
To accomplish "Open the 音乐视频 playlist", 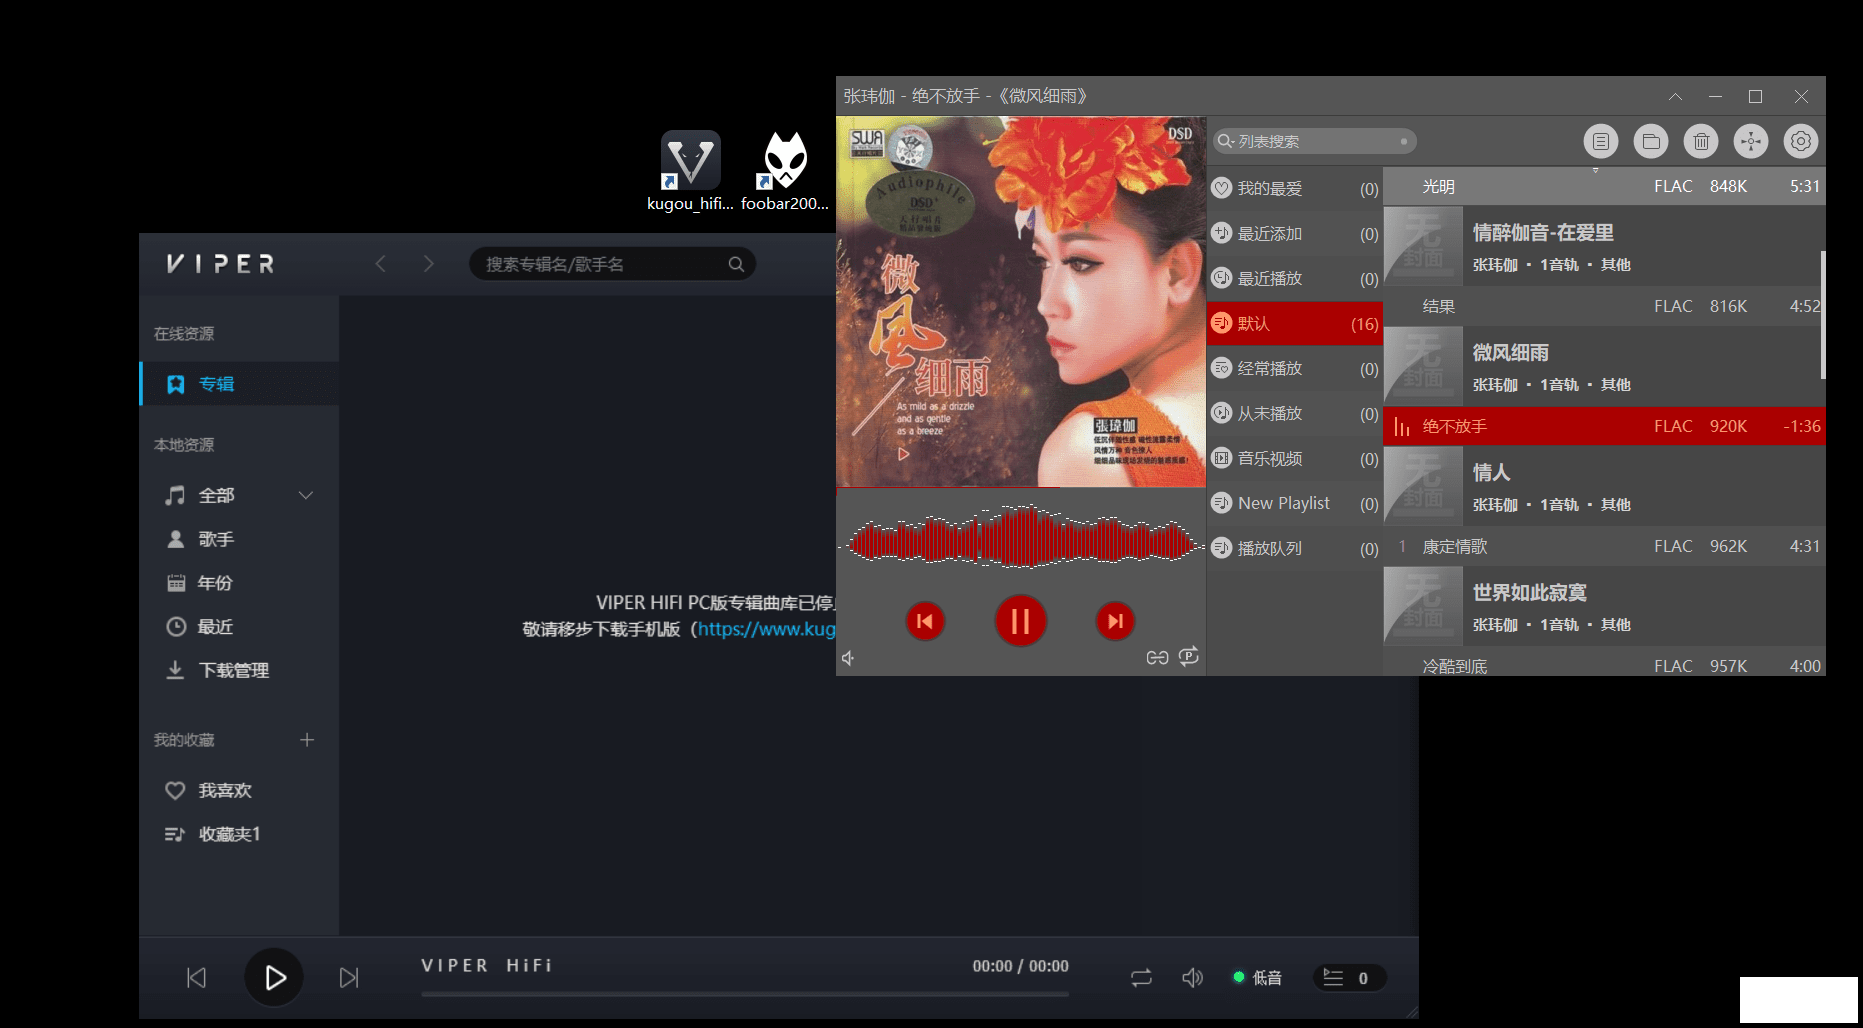I will point(1295,458).
